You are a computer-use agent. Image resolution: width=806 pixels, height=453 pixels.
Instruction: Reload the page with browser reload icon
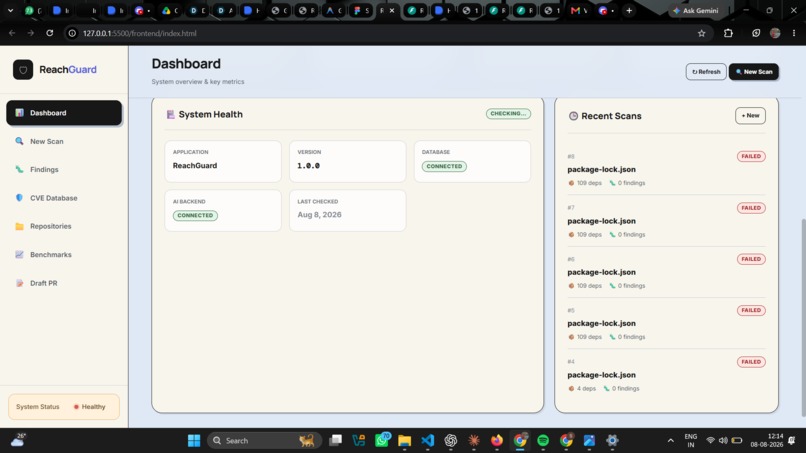click(x=50, y=33)
